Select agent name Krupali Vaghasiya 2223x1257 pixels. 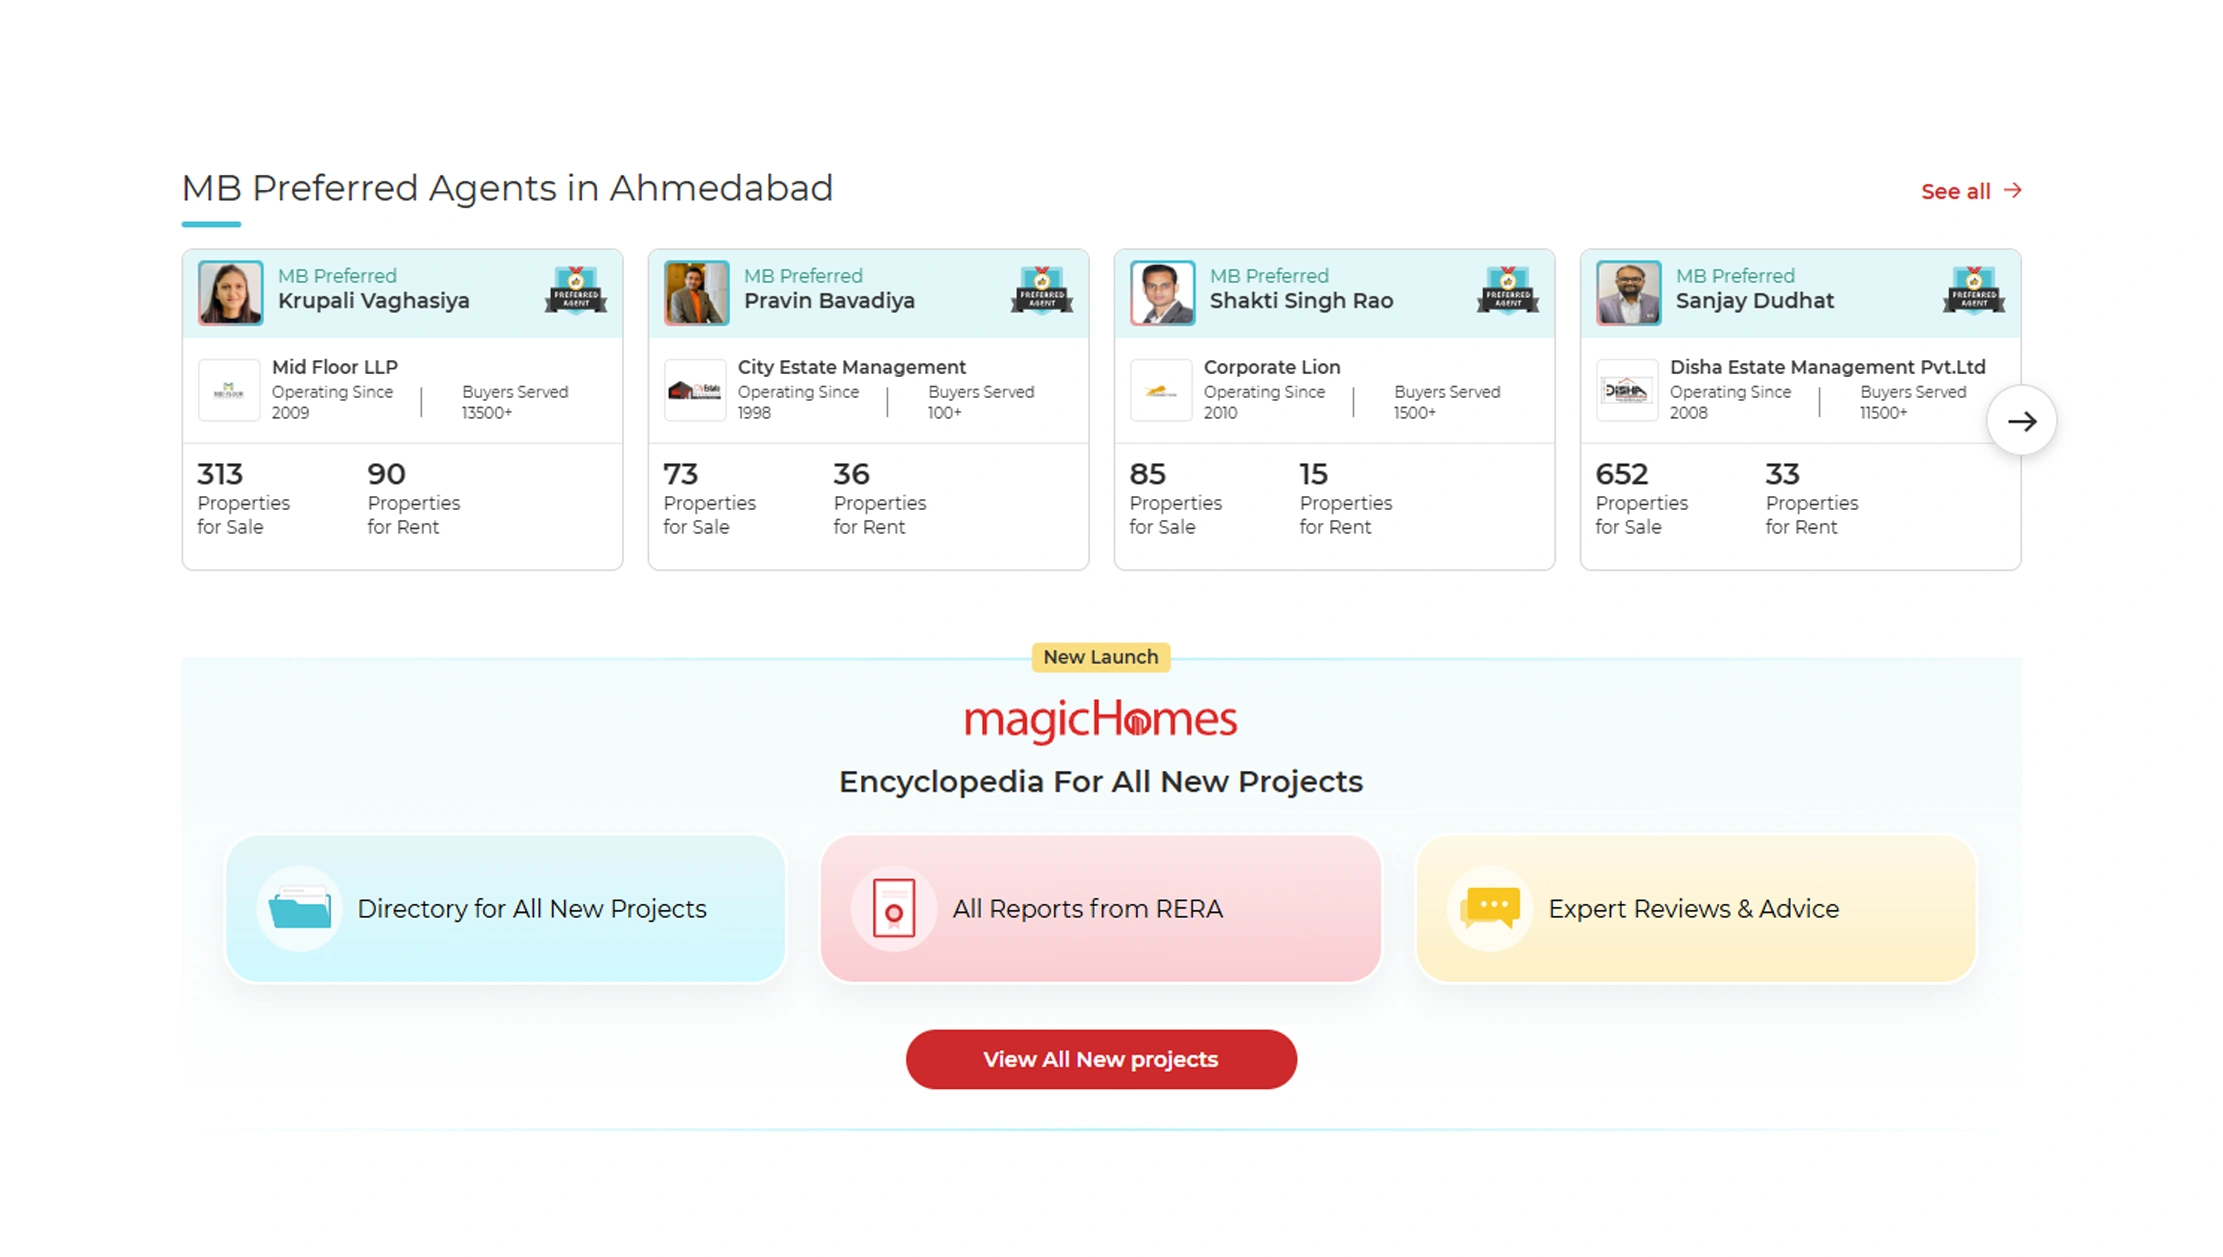(x=373, y=301)
